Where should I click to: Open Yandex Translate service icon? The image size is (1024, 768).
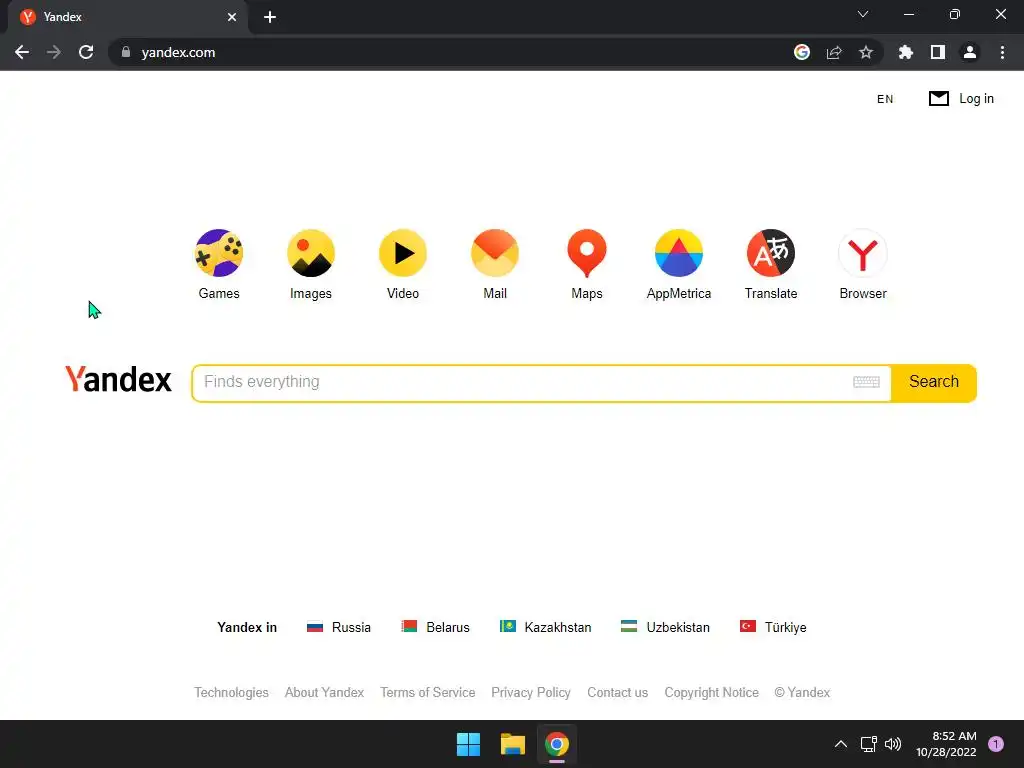(x=771, y=253)
